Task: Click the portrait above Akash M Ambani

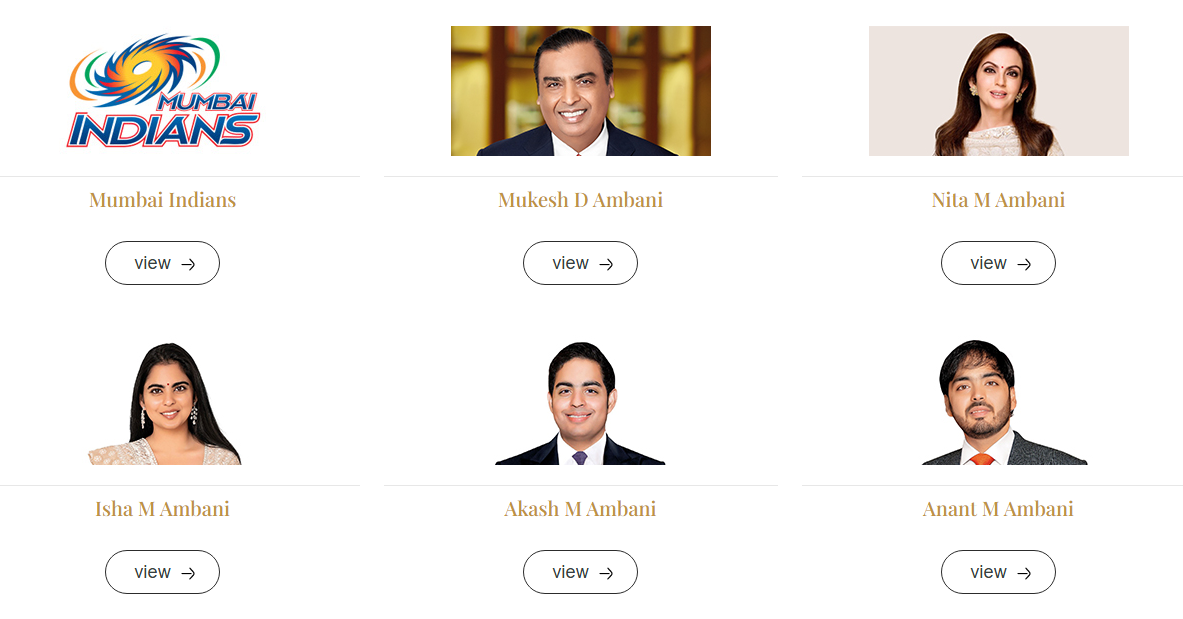Action: pyautogui.click(x=580, y=404)
